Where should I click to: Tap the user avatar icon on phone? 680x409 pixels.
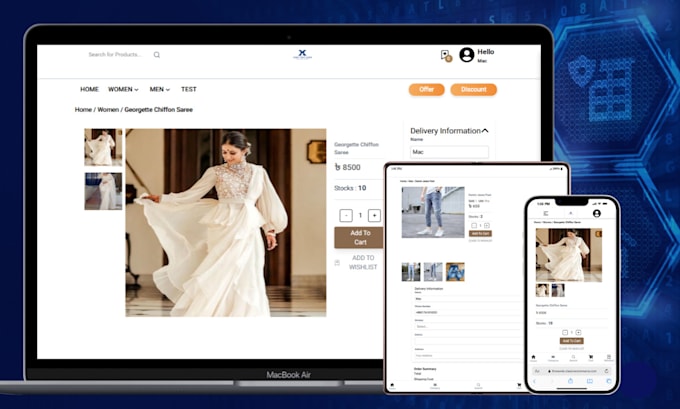click(597, 213)
